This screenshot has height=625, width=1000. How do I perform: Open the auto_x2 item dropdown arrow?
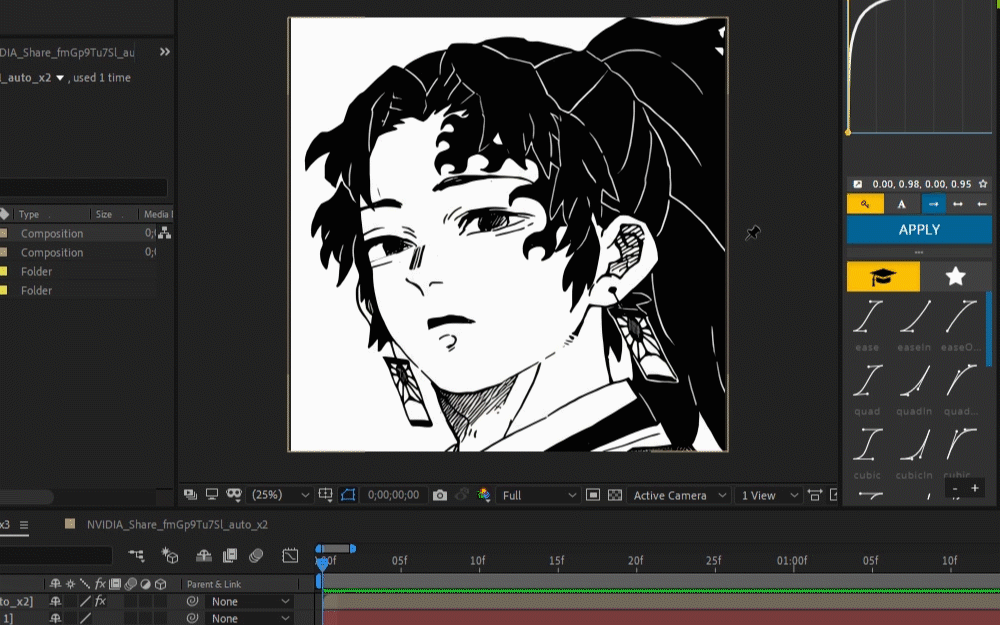(60, 78)
